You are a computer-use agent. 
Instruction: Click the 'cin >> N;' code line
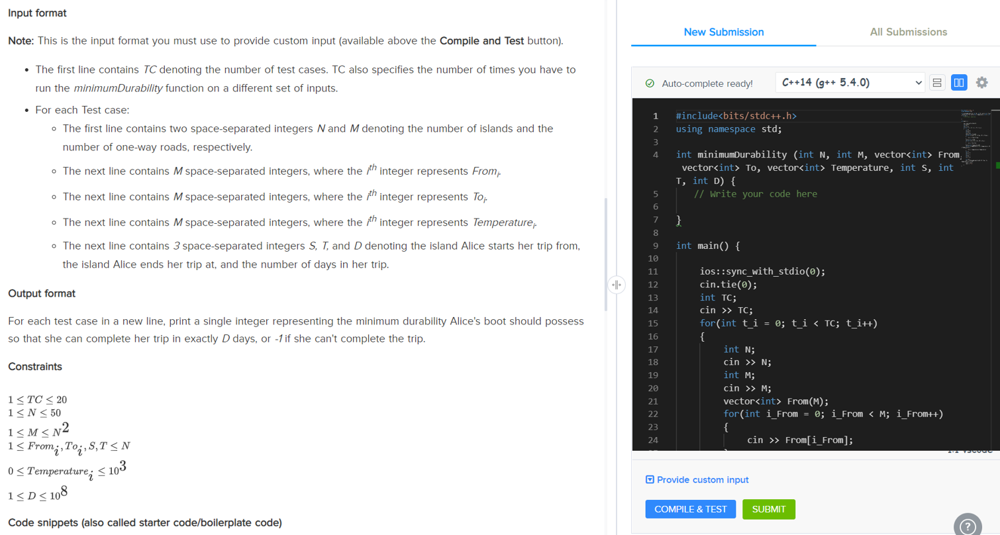747,362
